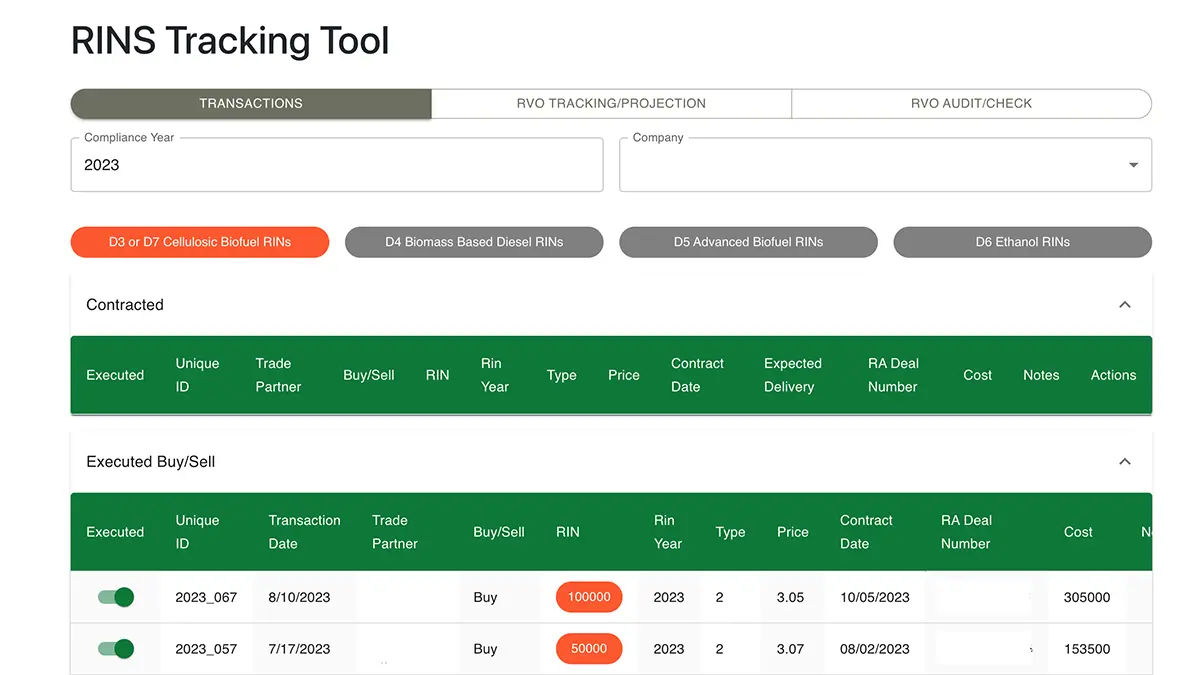Click Actions column header in Contracted table
This screenshot has width=1200, height=675.
tap(1113, 375)
